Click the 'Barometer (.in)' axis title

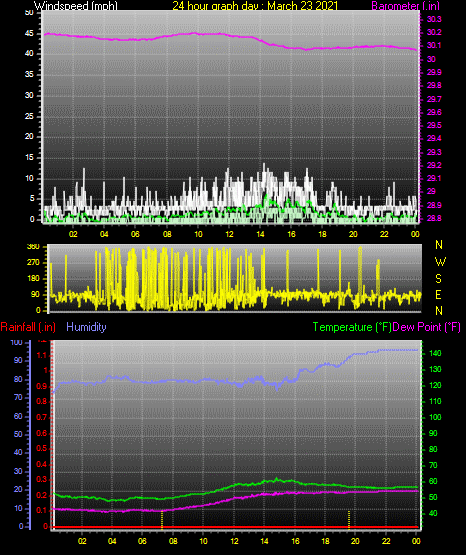click(x=405, y=6)
